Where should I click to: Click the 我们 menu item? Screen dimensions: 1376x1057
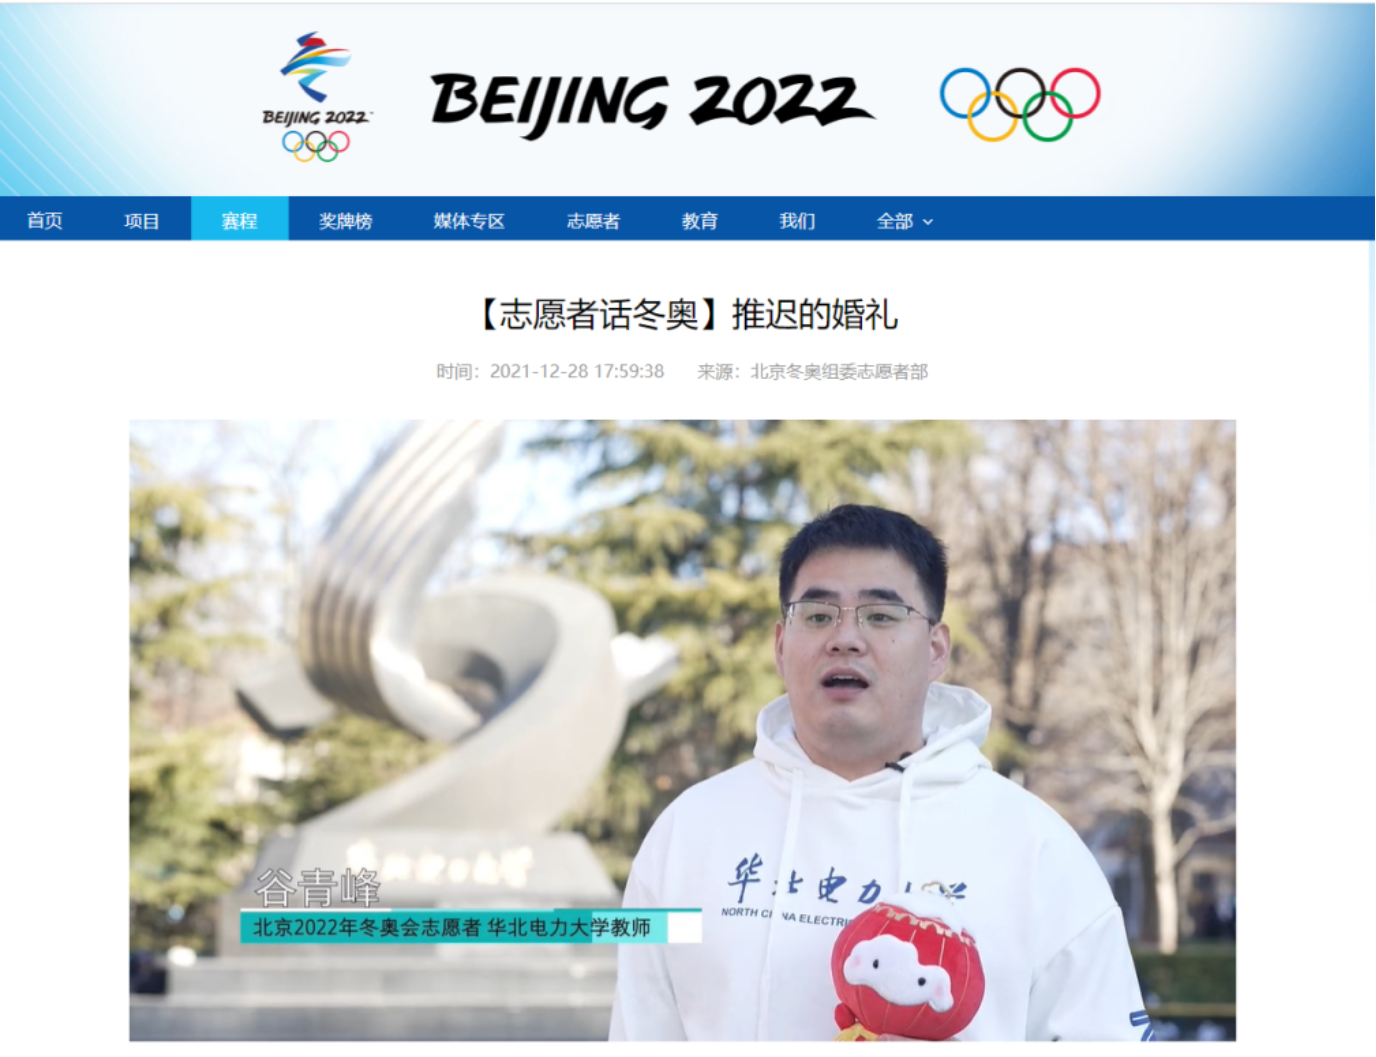click(797, 221)
